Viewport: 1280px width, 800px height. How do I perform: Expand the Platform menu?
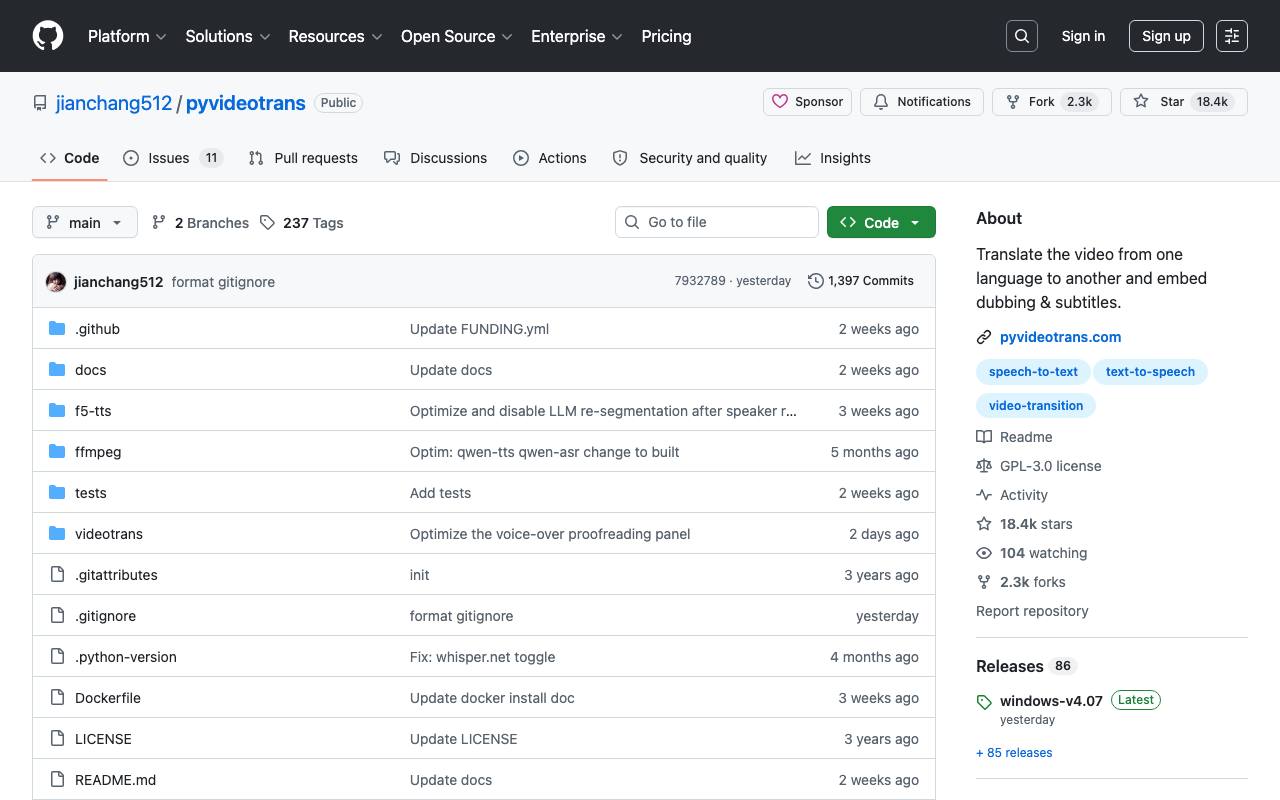[x=126, y=36]
